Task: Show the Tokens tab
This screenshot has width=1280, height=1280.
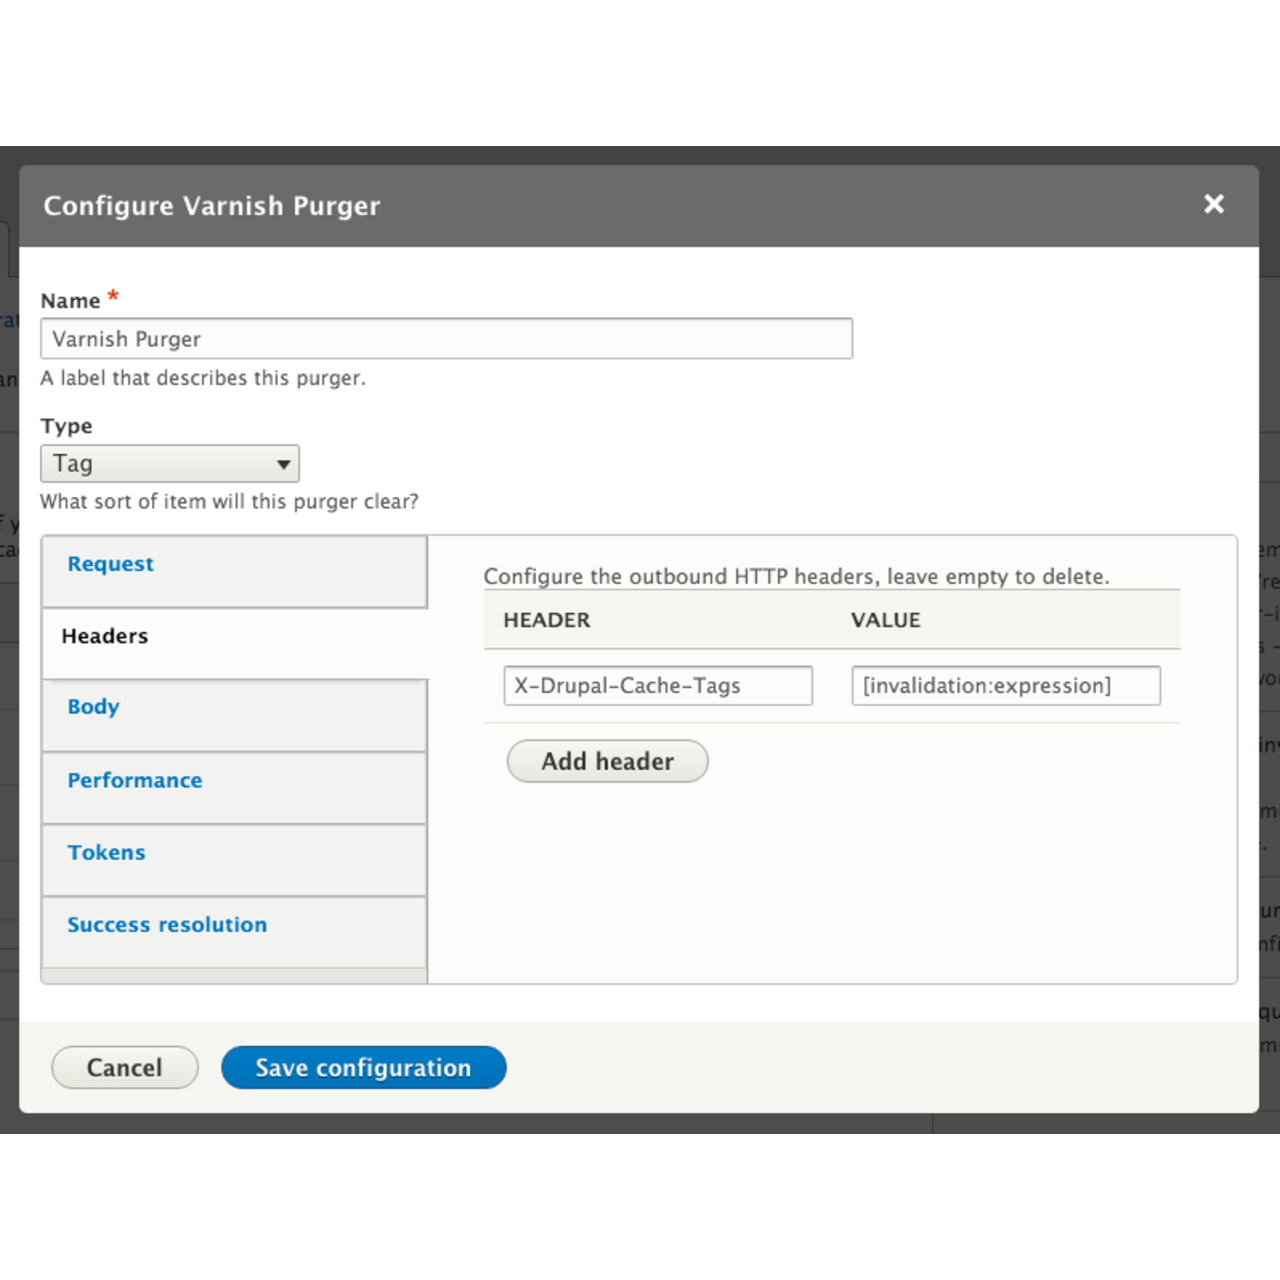Action: click(106, 852)
